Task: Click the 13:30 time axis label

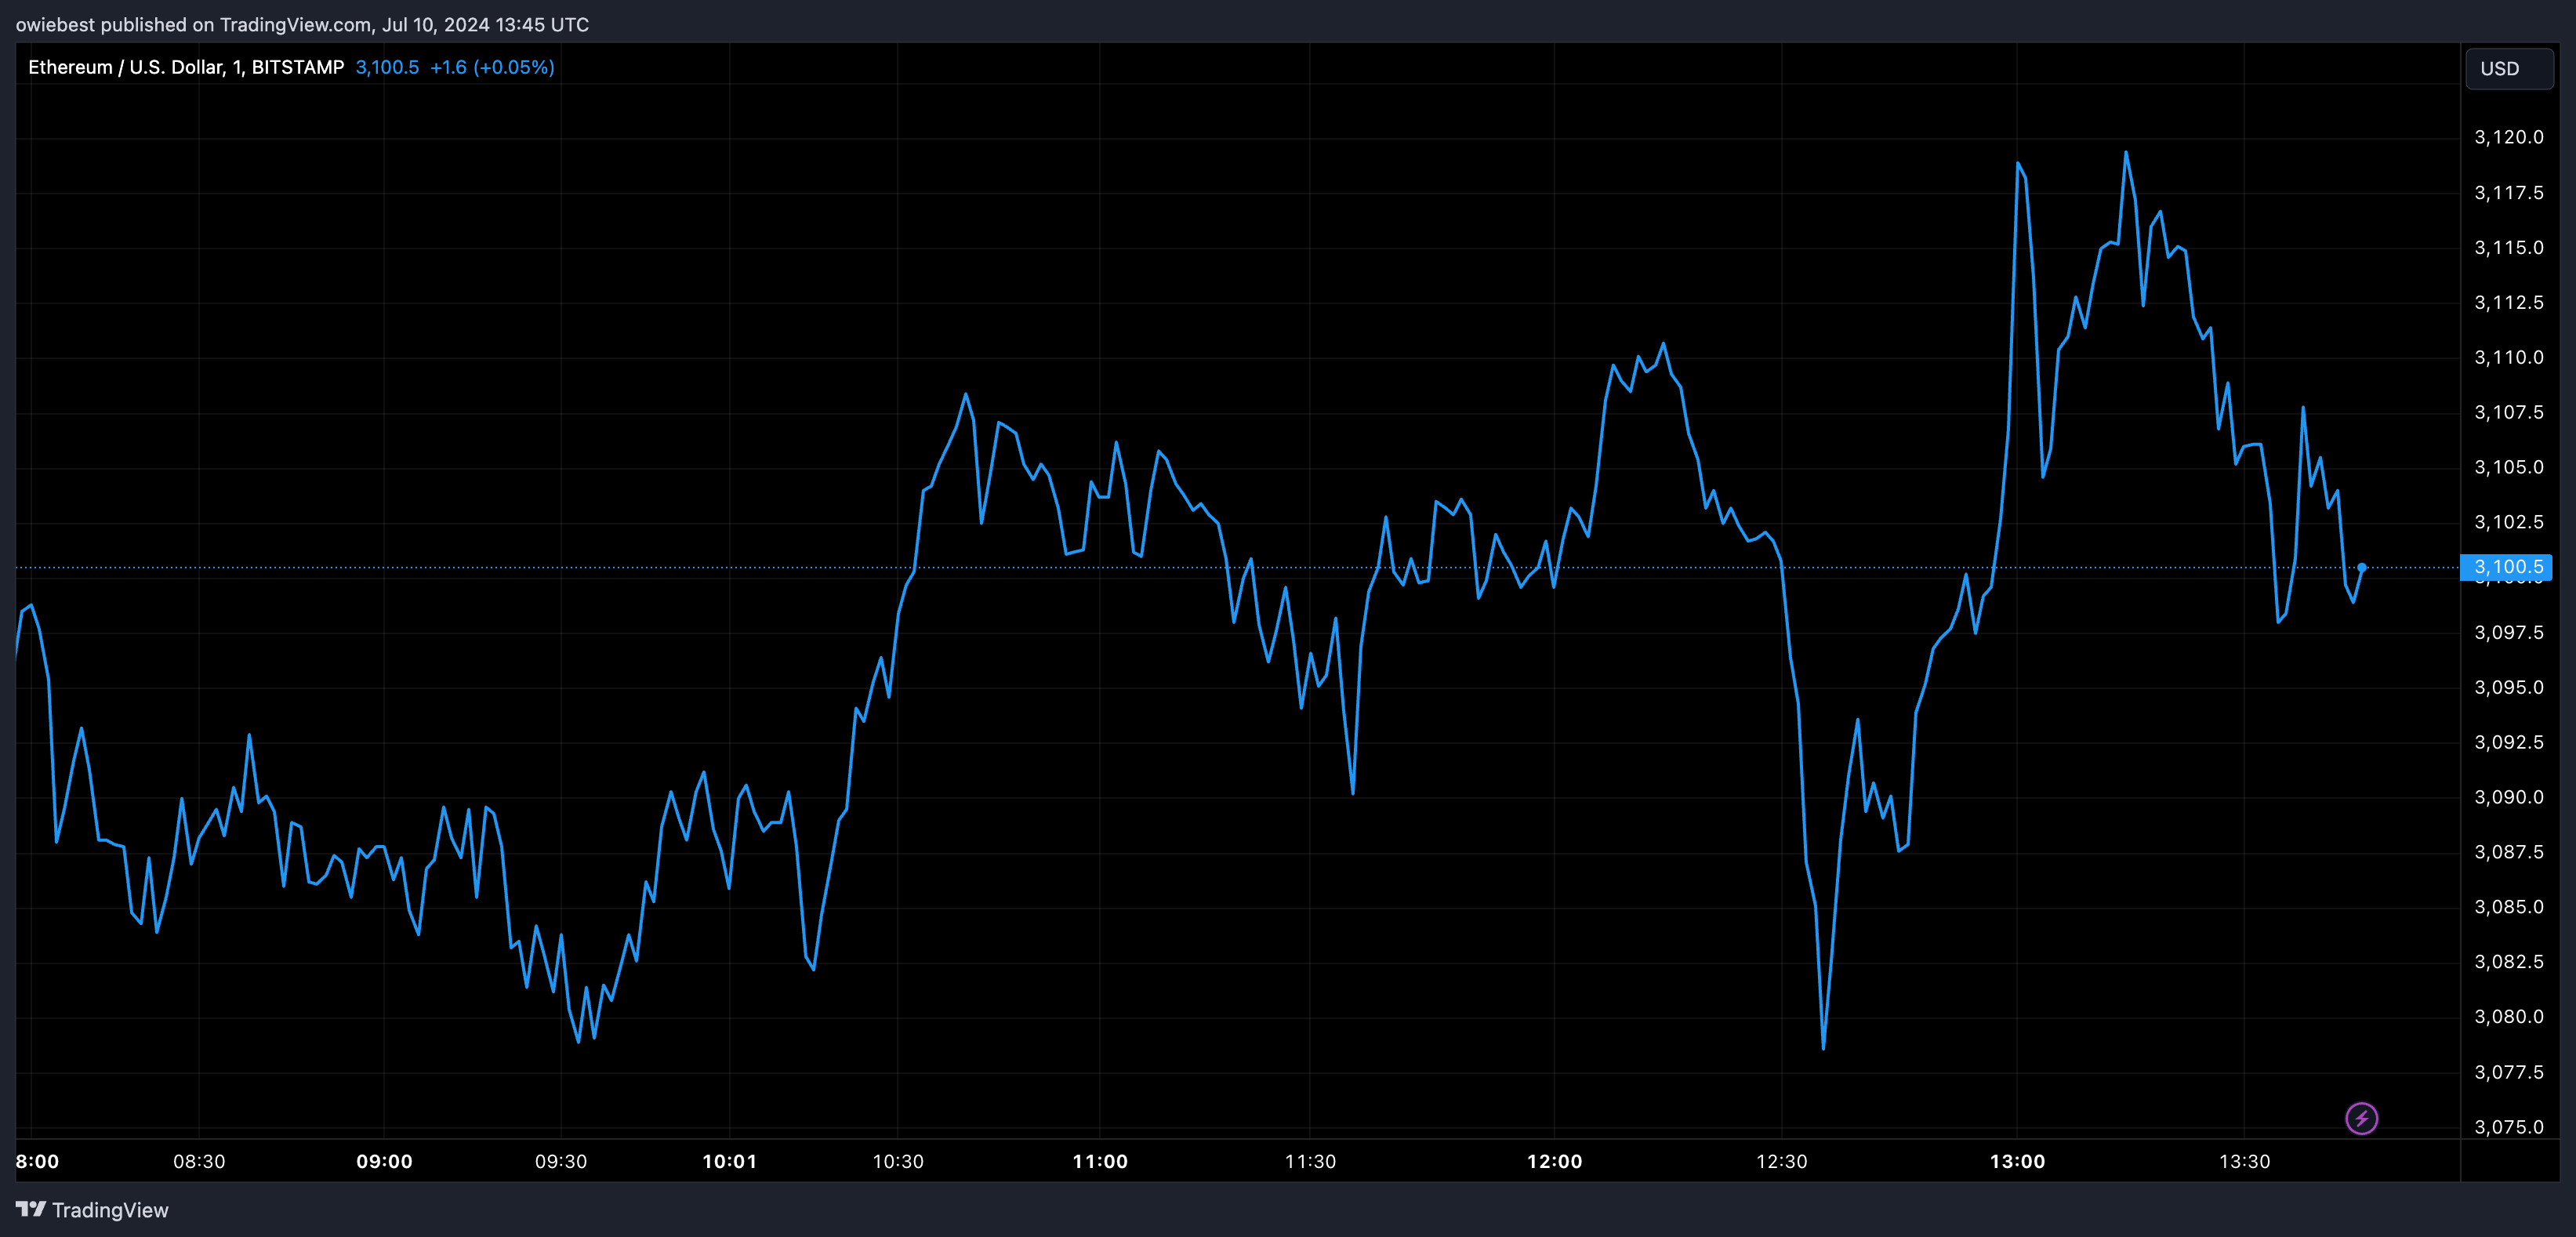Action: (x=2245, y=1161)
